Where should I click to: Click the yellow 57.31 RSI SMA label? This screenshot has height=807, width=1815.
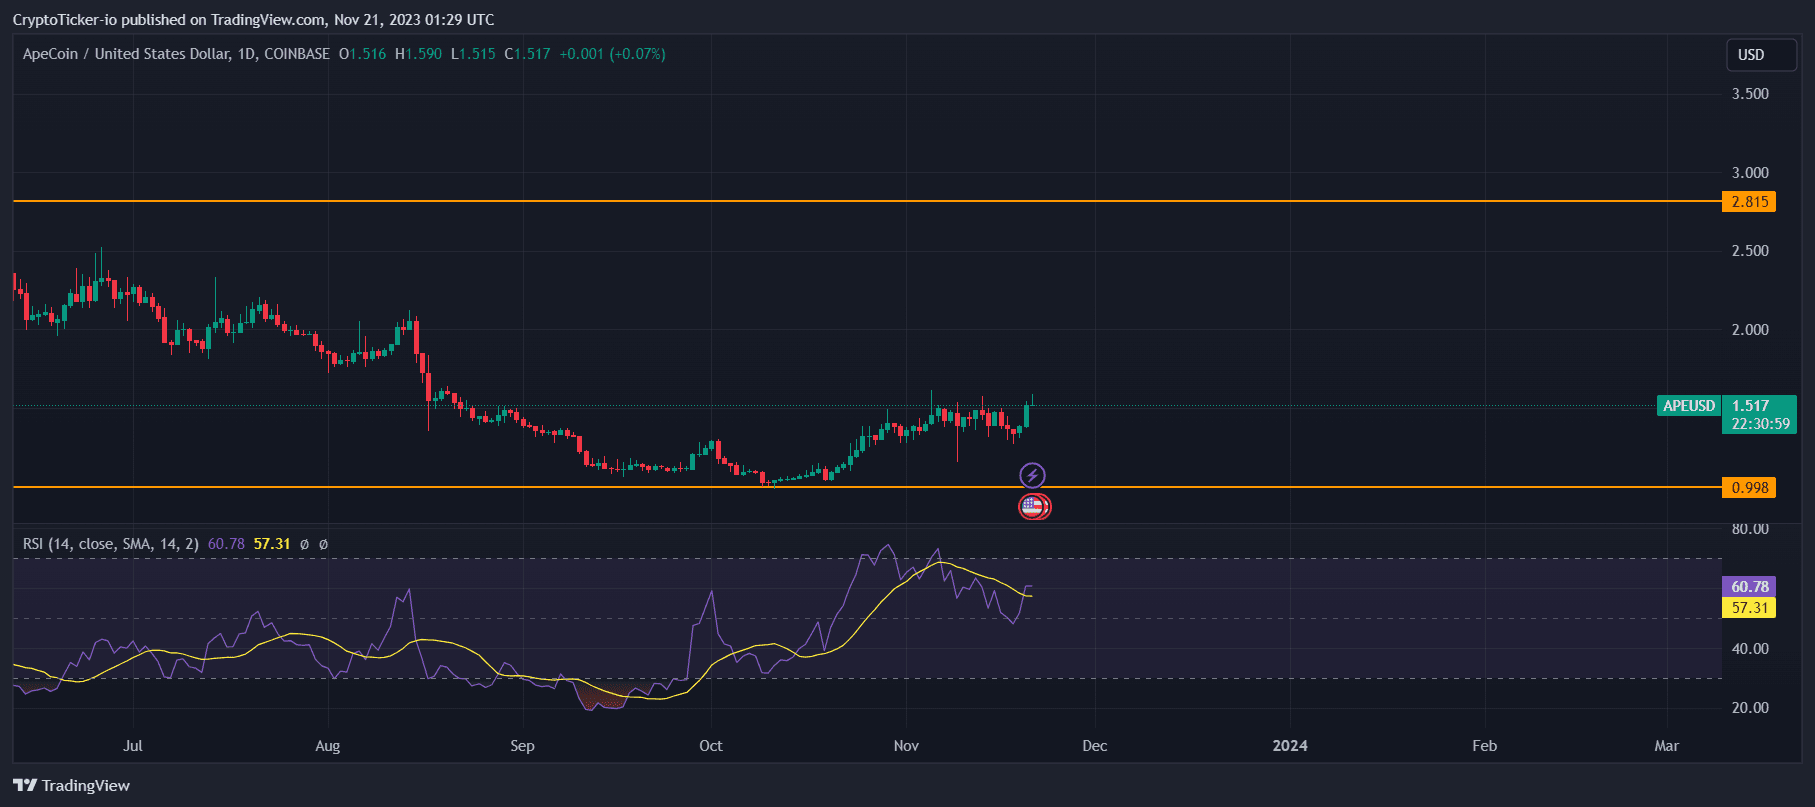pyautogui.click(x=1749, y=608)
